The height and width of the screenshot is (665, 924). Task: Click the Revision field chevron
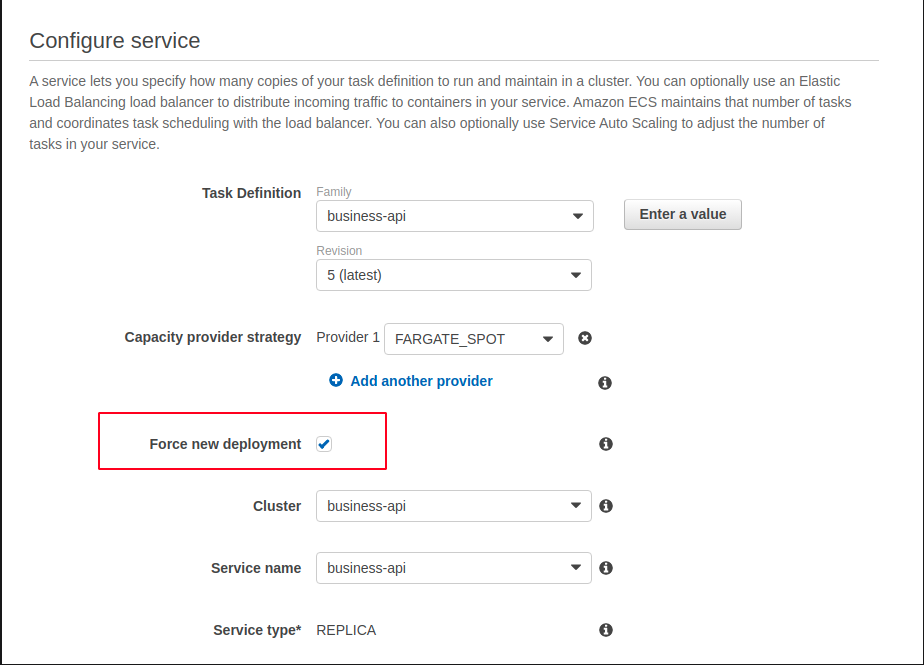575,275
